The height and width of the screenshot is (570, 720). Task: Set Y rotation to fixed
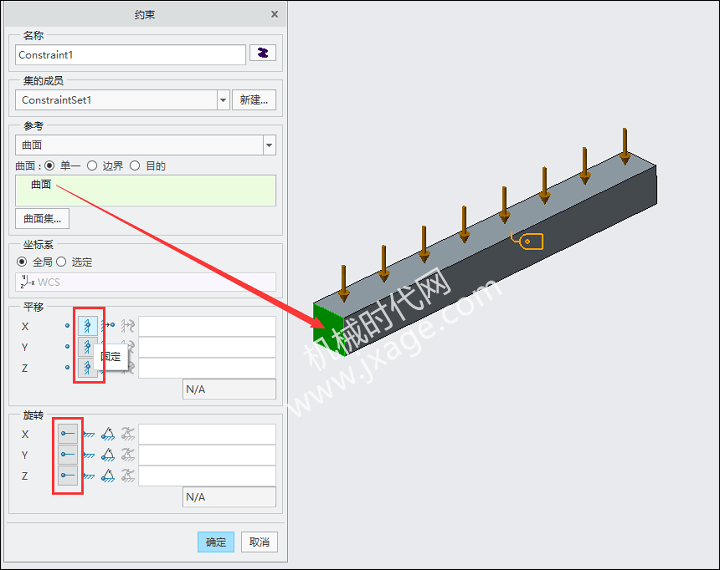[89, 455]
